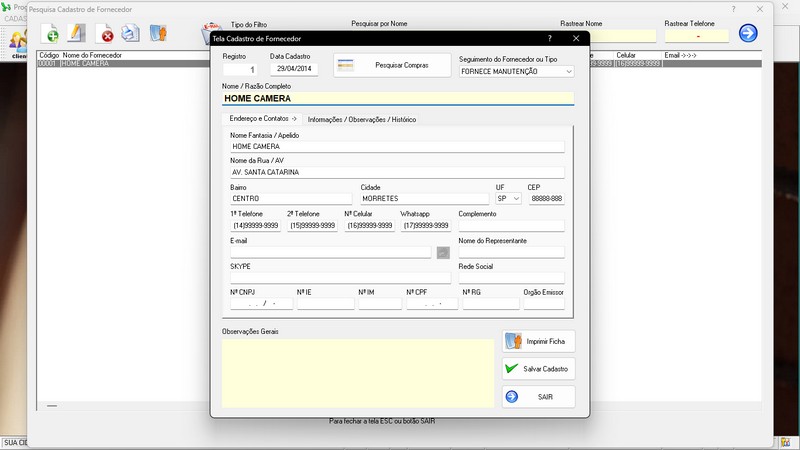The image size is (800, 450).
Task: Click the Nome do Fornecedor column header
Action: click(x=92, y=55)
